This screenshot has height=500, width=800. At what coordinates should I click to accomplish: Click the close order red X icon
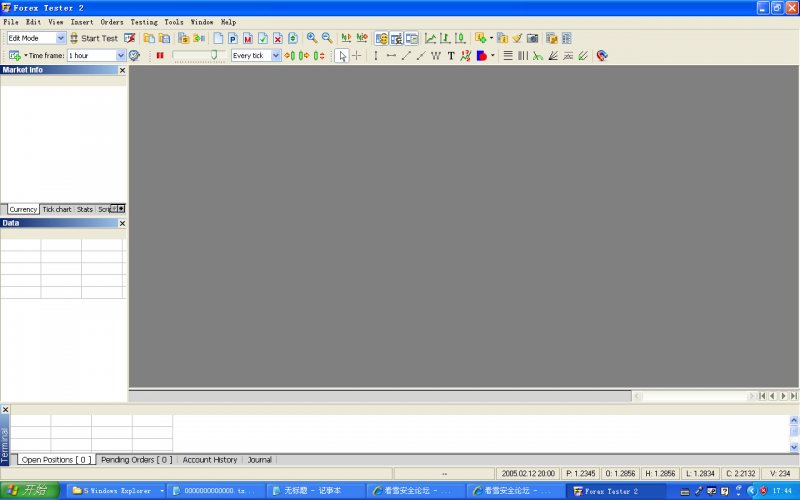pyautogui.click(x=278, y=38)
